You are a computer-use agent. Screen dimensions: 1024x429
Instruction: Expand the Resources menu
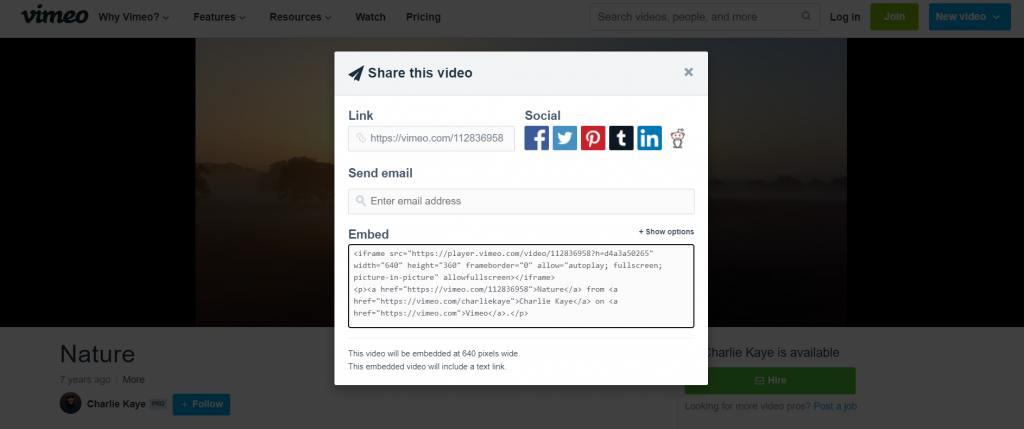point(300,17)
